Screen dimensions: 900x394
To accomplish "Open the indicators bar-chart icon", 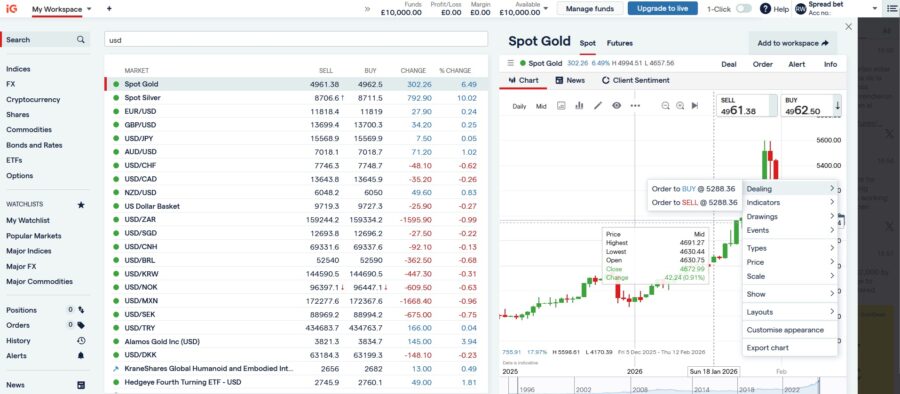I will pos(579,106).
